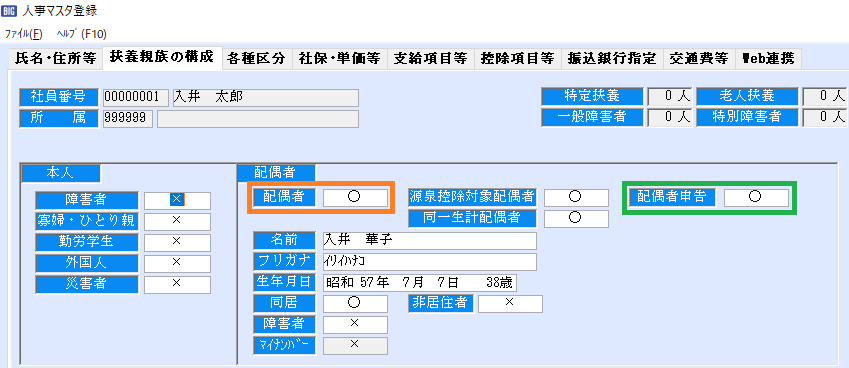This screenshot has height=368, width=849.
Task: Click the 社員番号 label
Action: (59, 97)
